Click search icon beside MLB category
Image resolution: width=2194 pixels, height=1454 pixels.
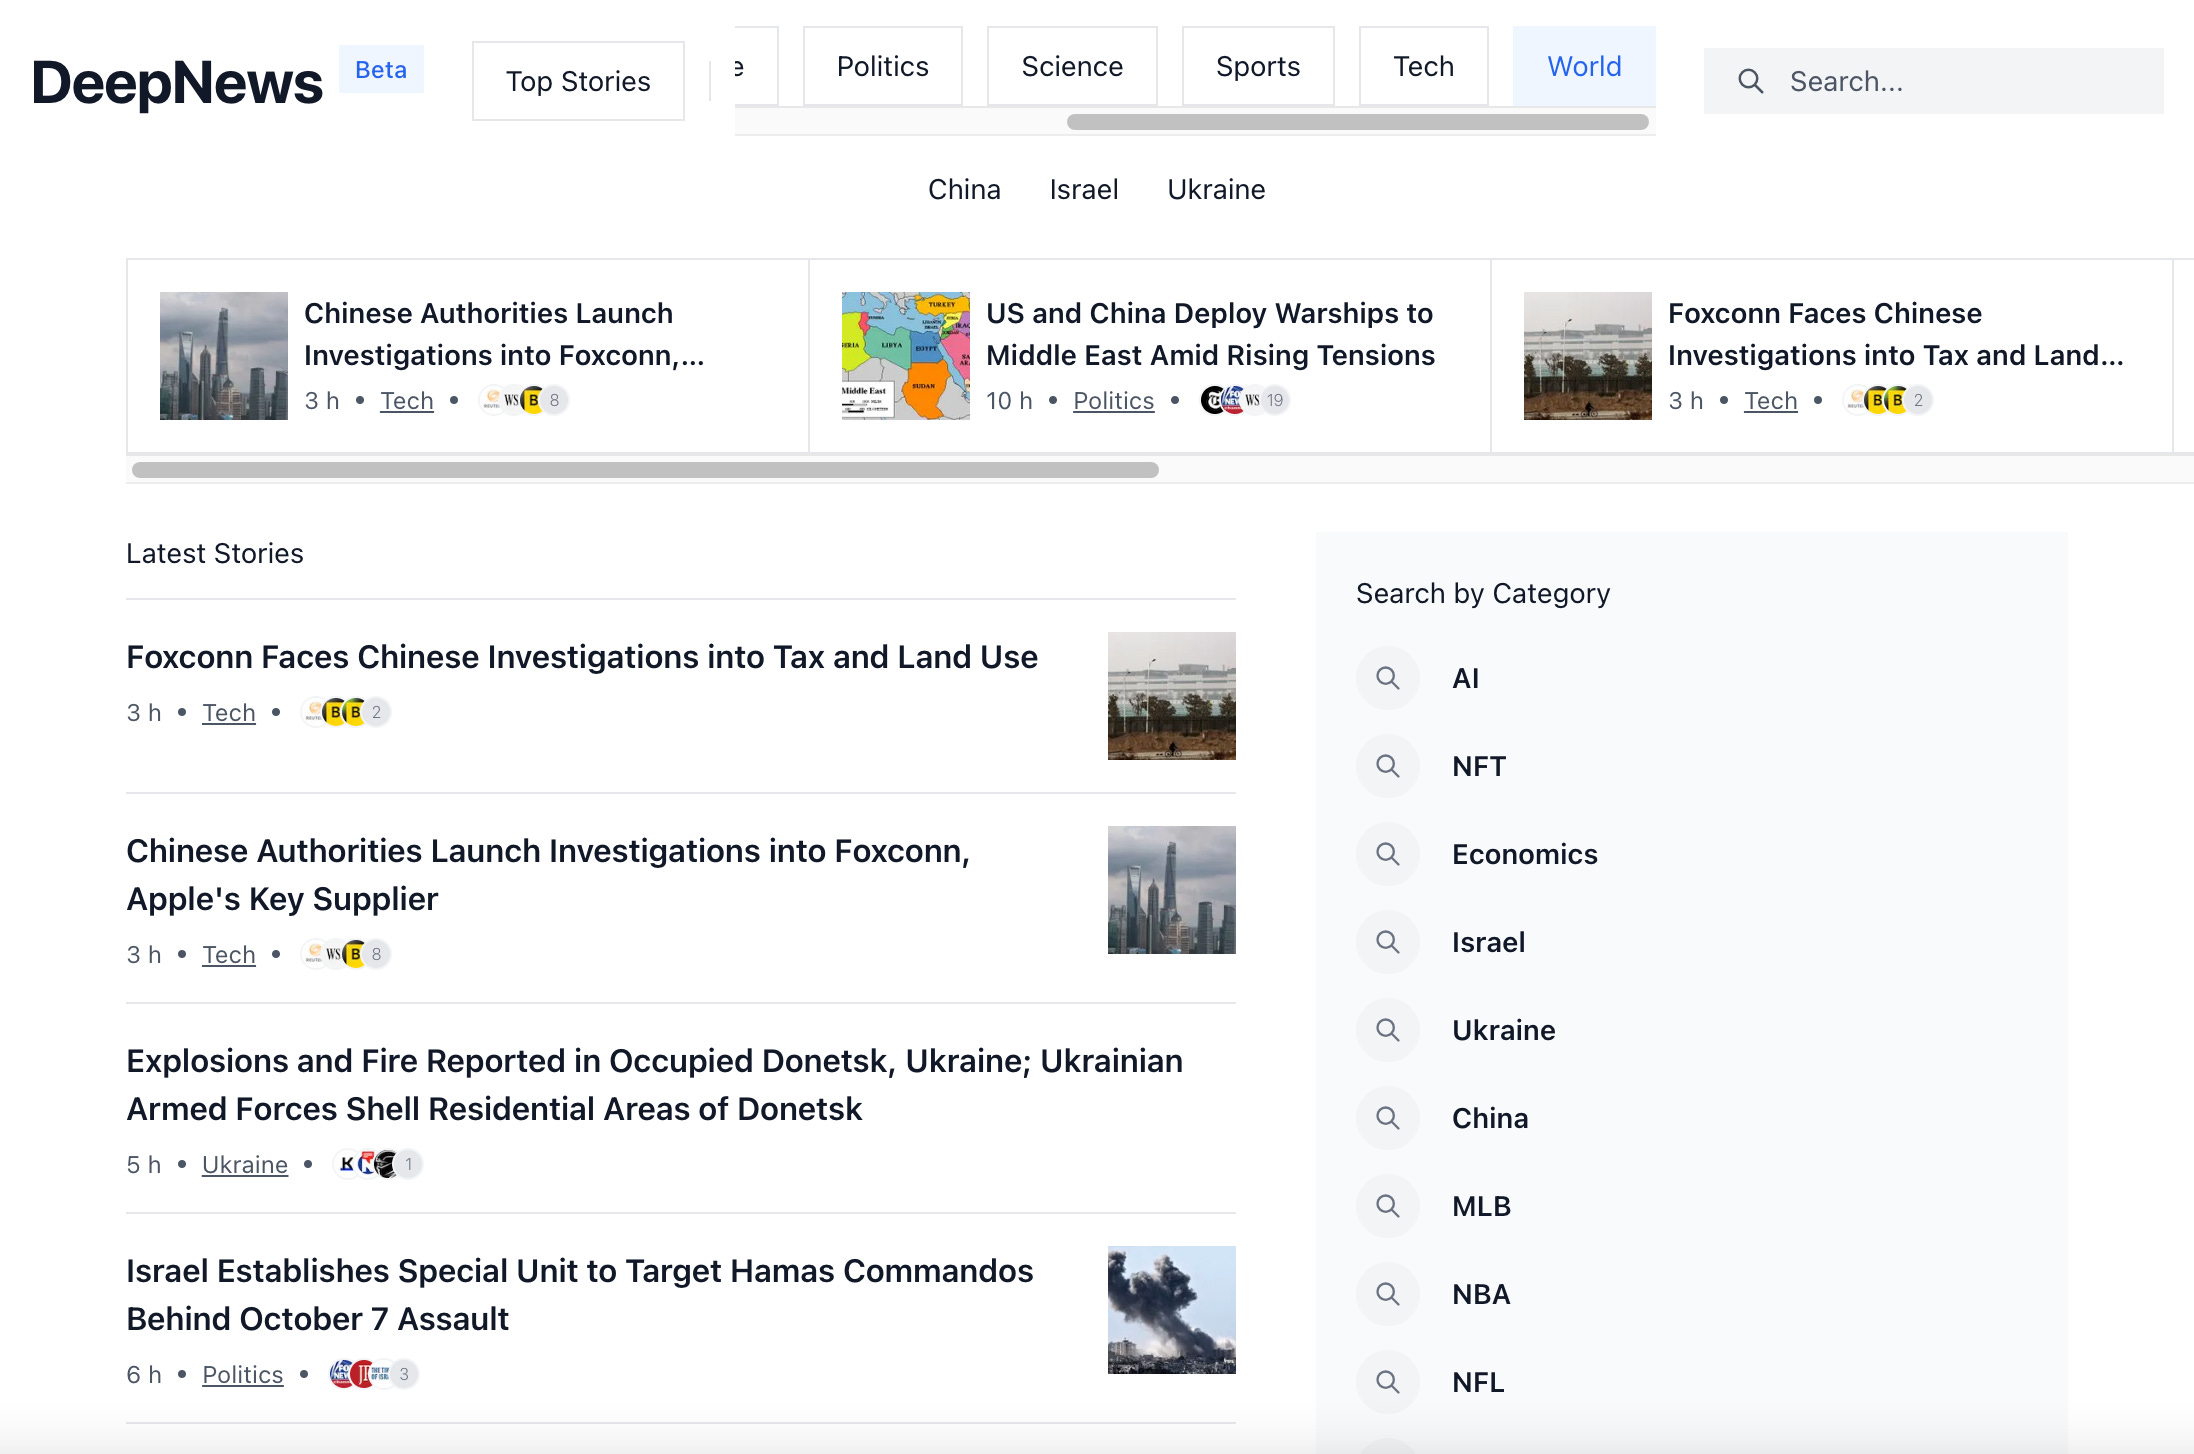pos(1387,1206)
